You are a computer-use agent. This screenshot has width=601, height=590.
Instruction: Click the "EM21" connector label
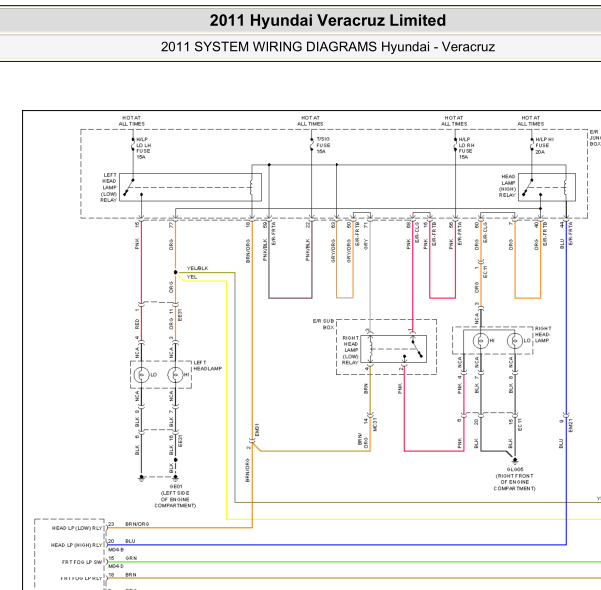click(571, 425)
